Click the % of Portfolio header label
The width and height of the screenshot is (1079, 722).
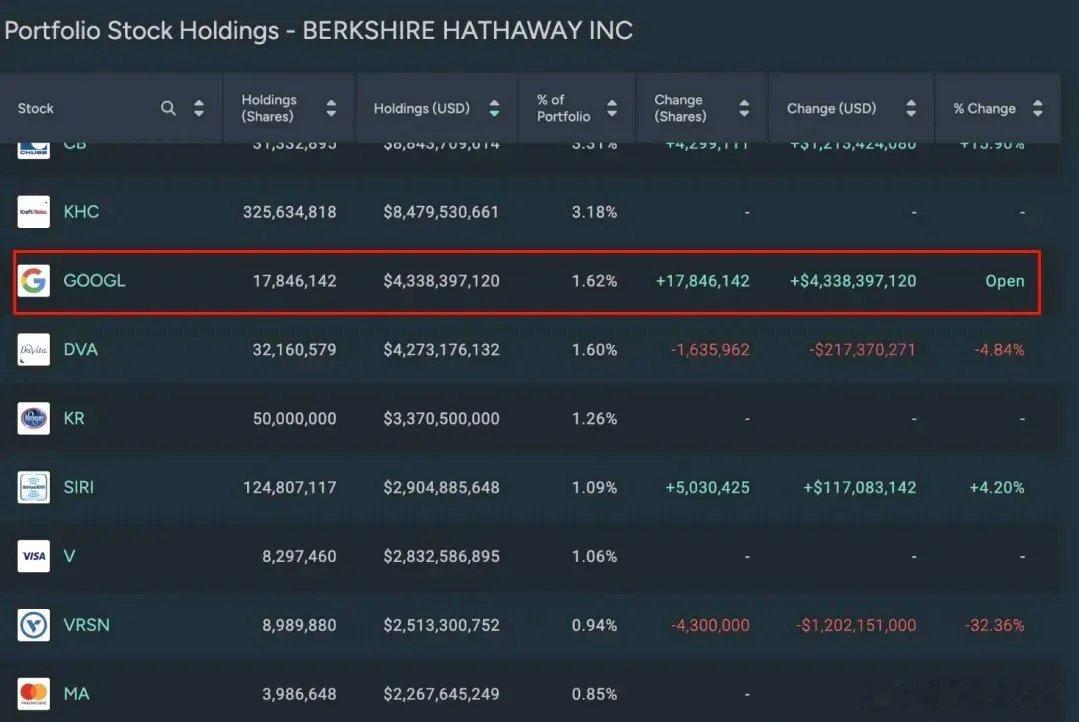(564, 108)
